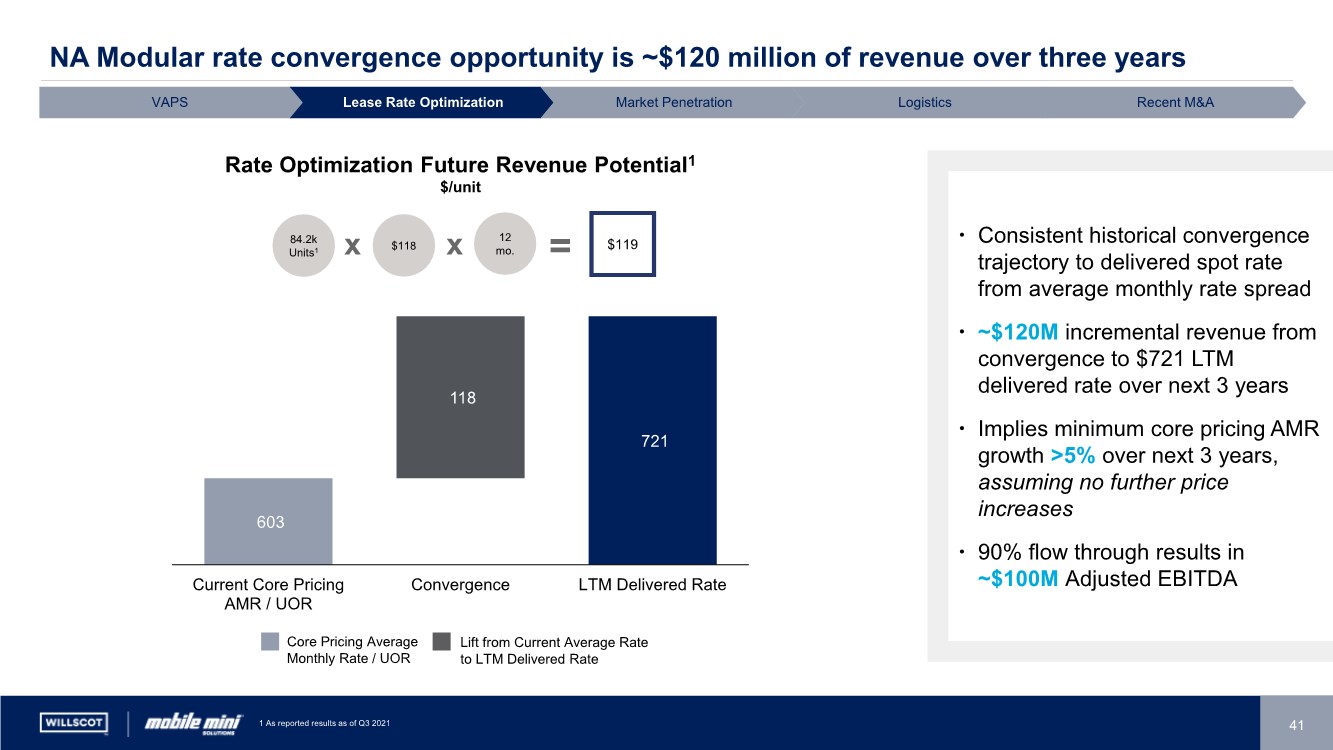Image resolution: width=1333 pixels, height=750 pixels.
Task: Click the '~$120M' highlighted text
Action: (x=1020, y=332)
